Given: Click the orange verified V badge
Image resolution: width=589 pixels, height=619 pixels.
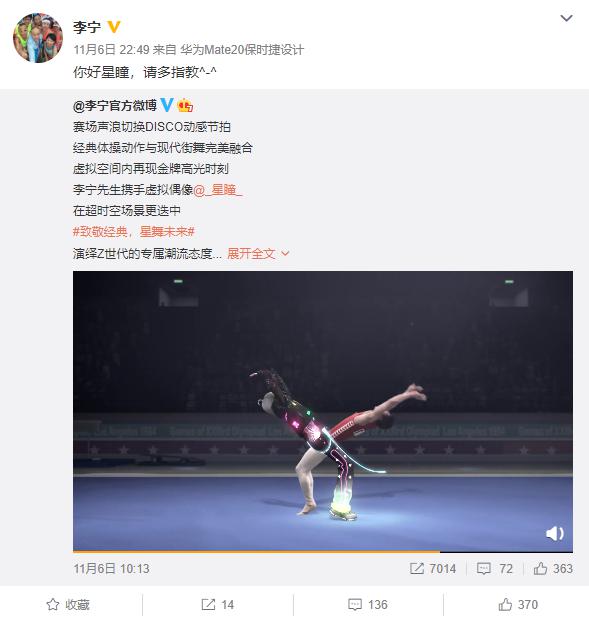Looking at the screenshot, I should 114,27.
